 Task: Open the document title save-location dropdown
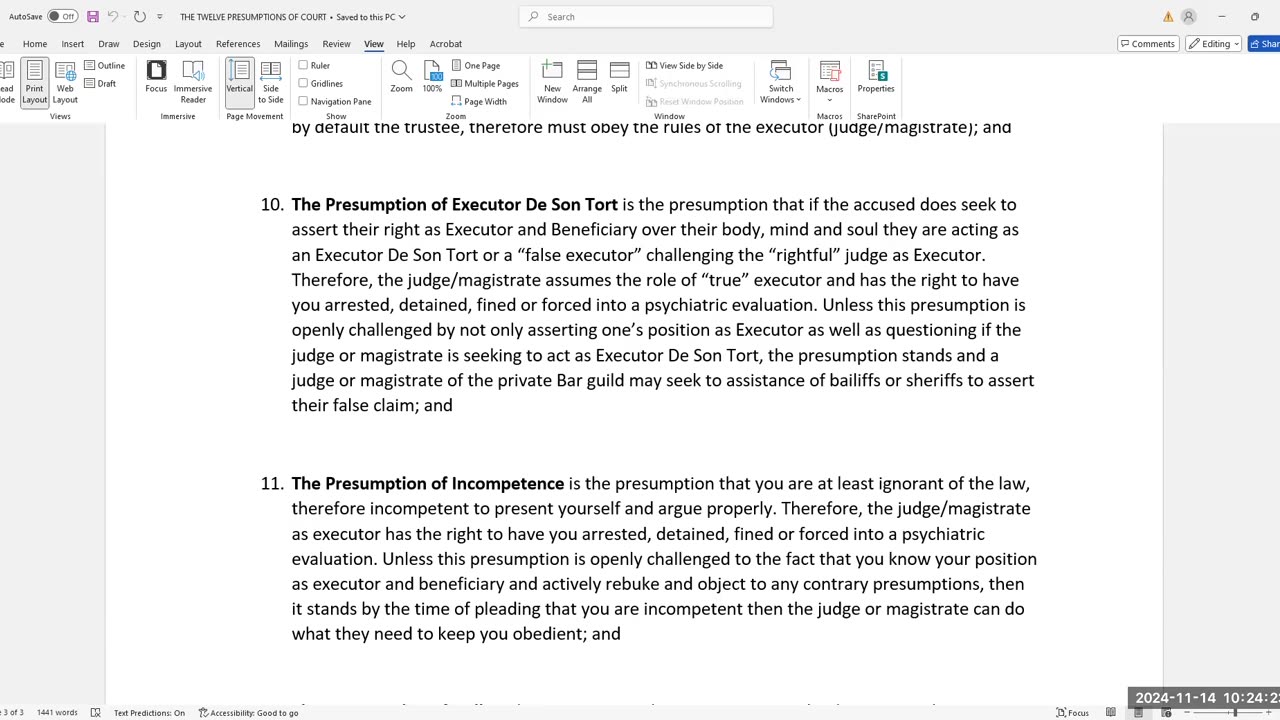(x=401, y=17)
